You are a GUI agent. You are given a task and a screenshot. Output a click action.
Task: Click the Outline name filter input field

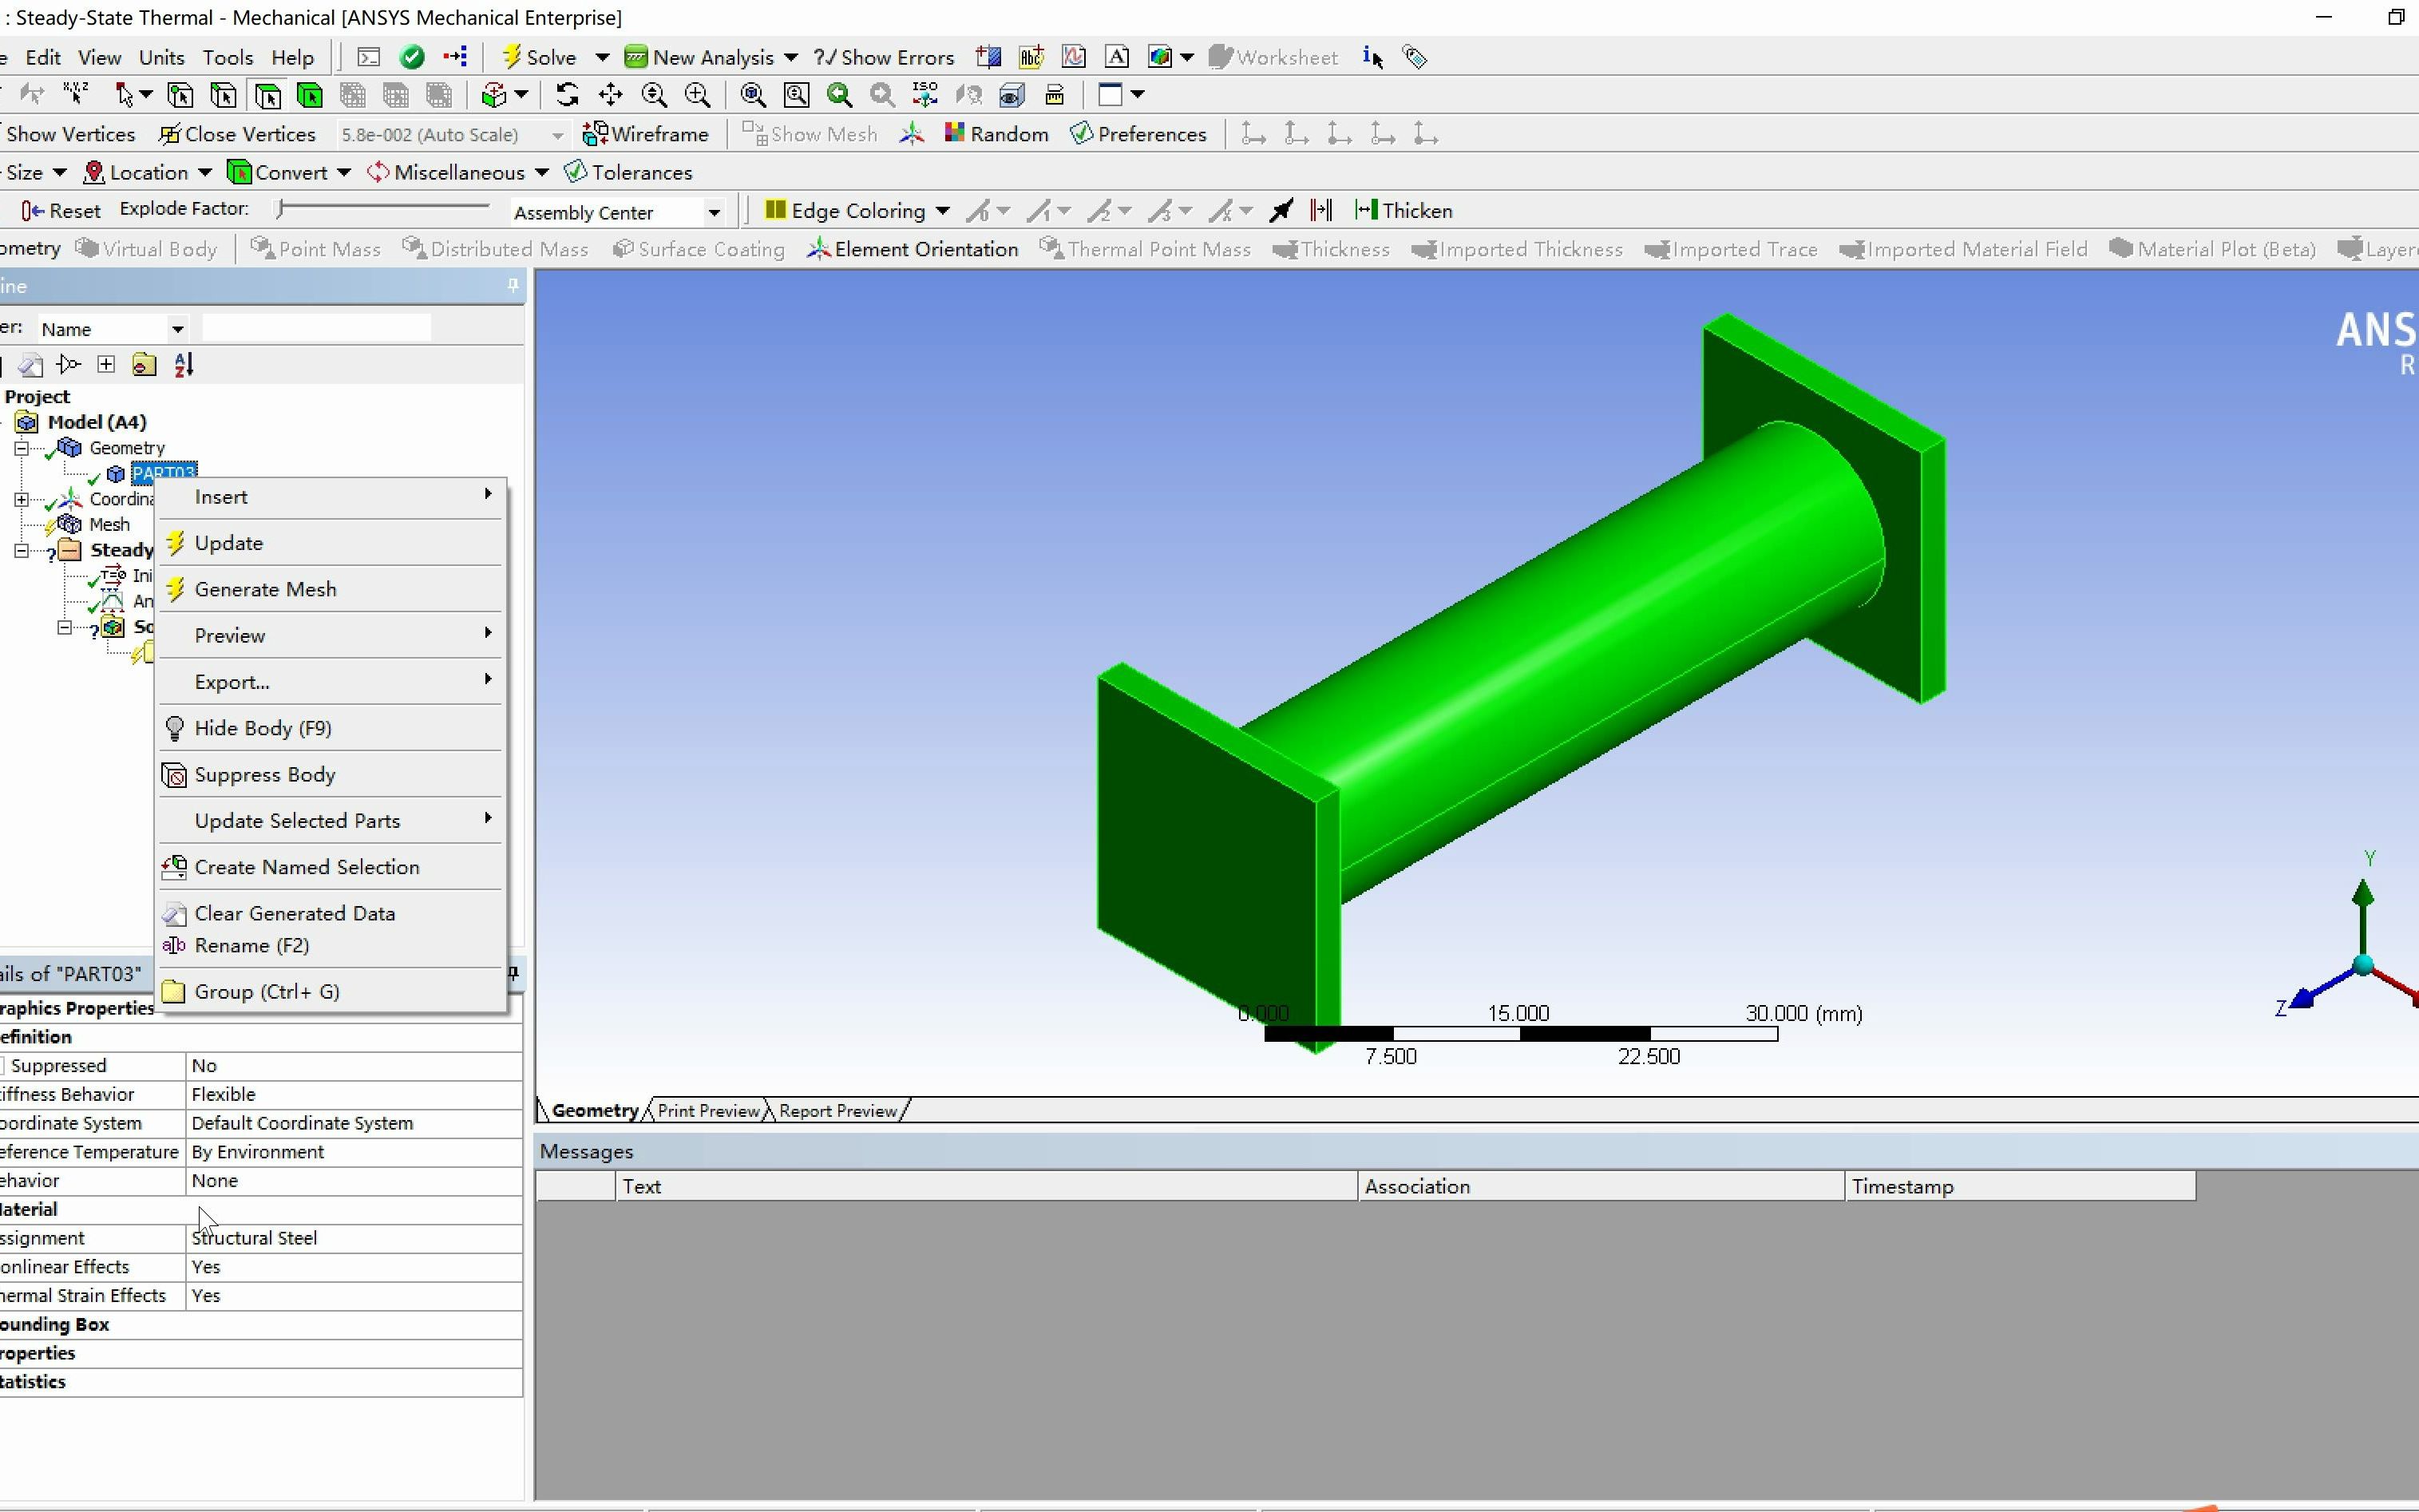pyautogui.click(x=315, y=327)
